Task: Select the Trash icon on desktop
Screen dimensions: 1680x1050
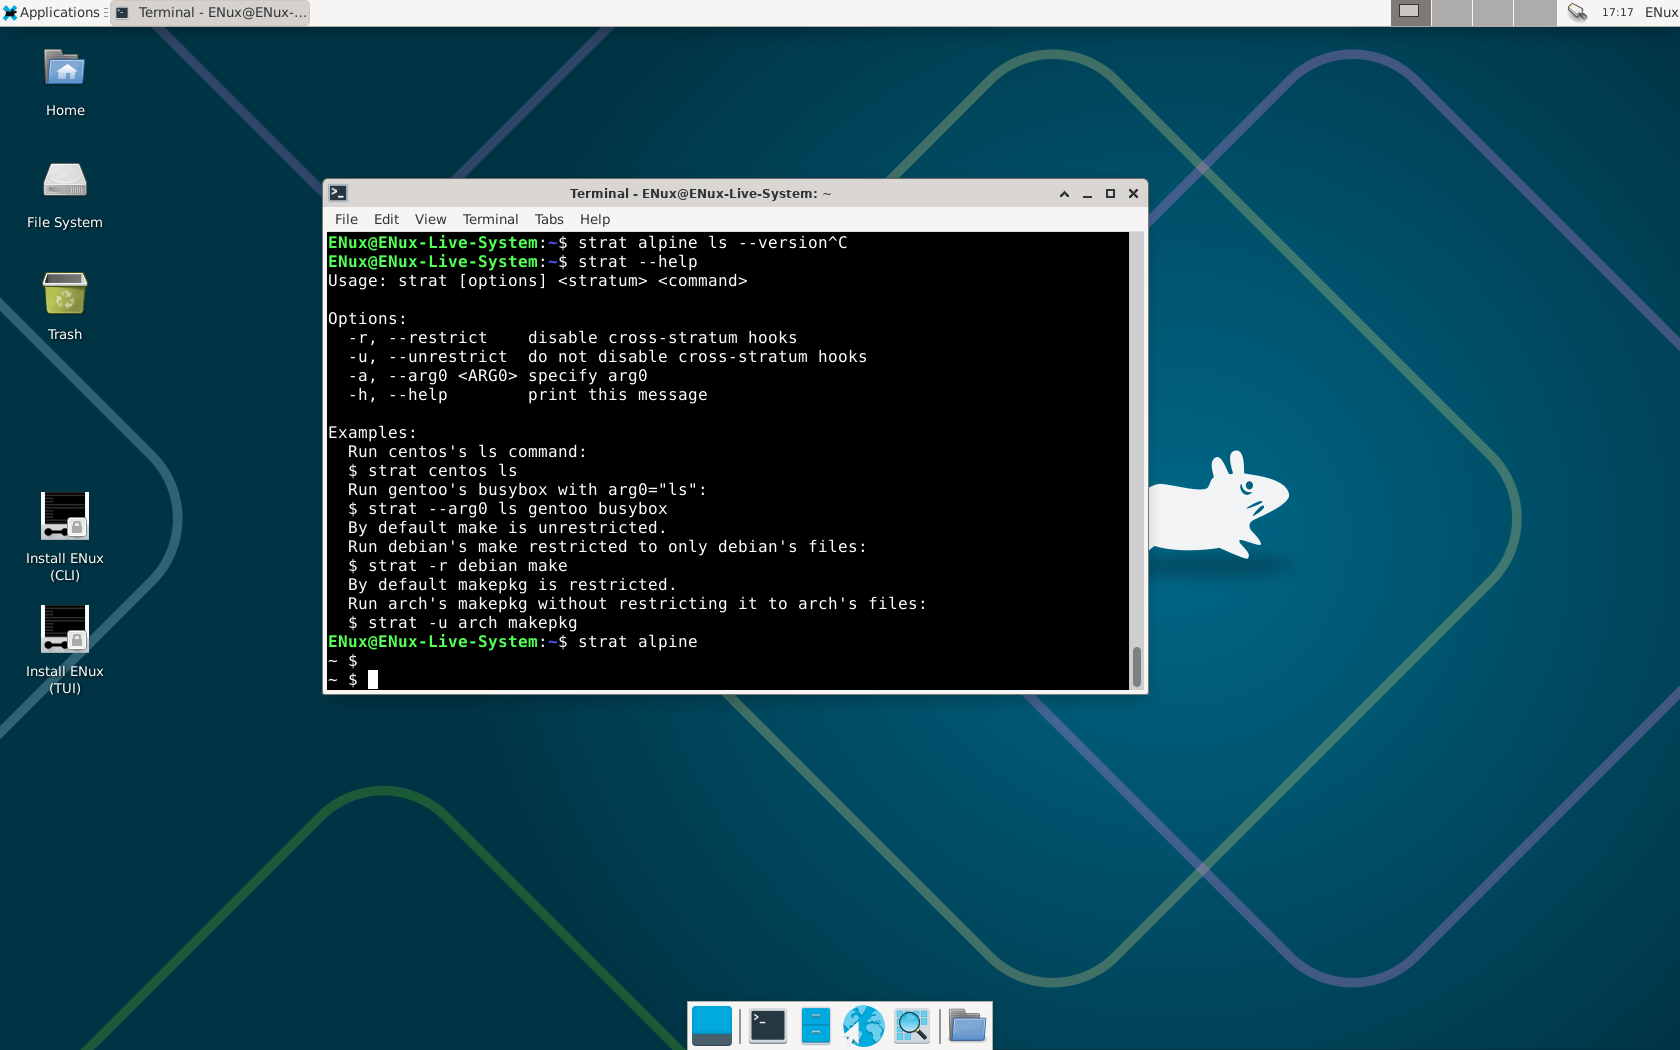Action: 65,293
